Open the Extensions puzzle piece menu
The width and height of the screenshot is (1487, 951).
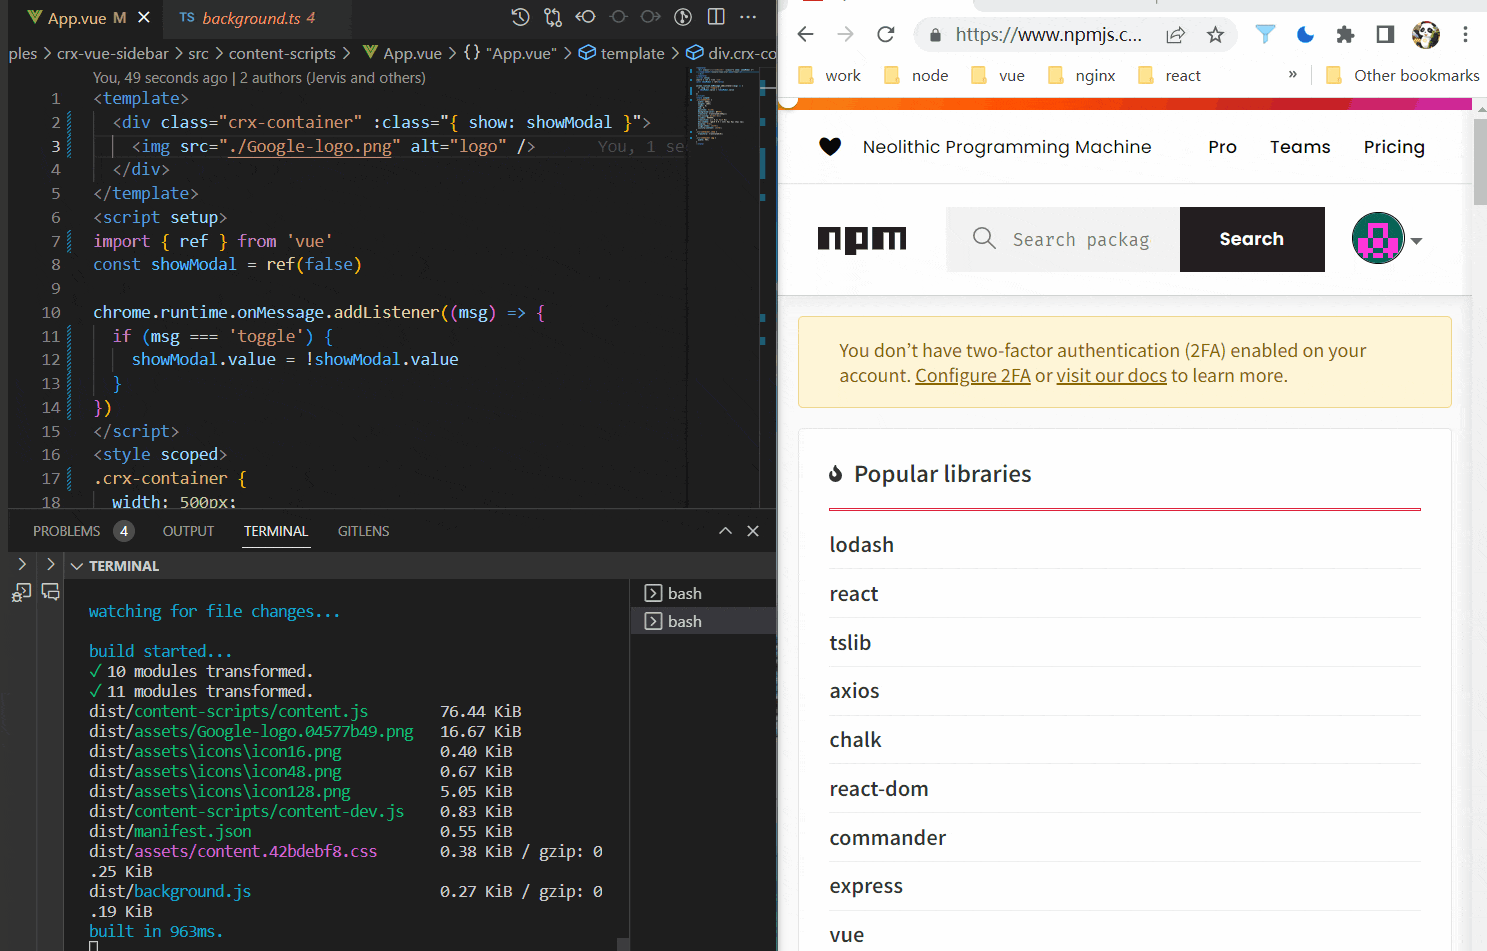(x=1345, y=35)
